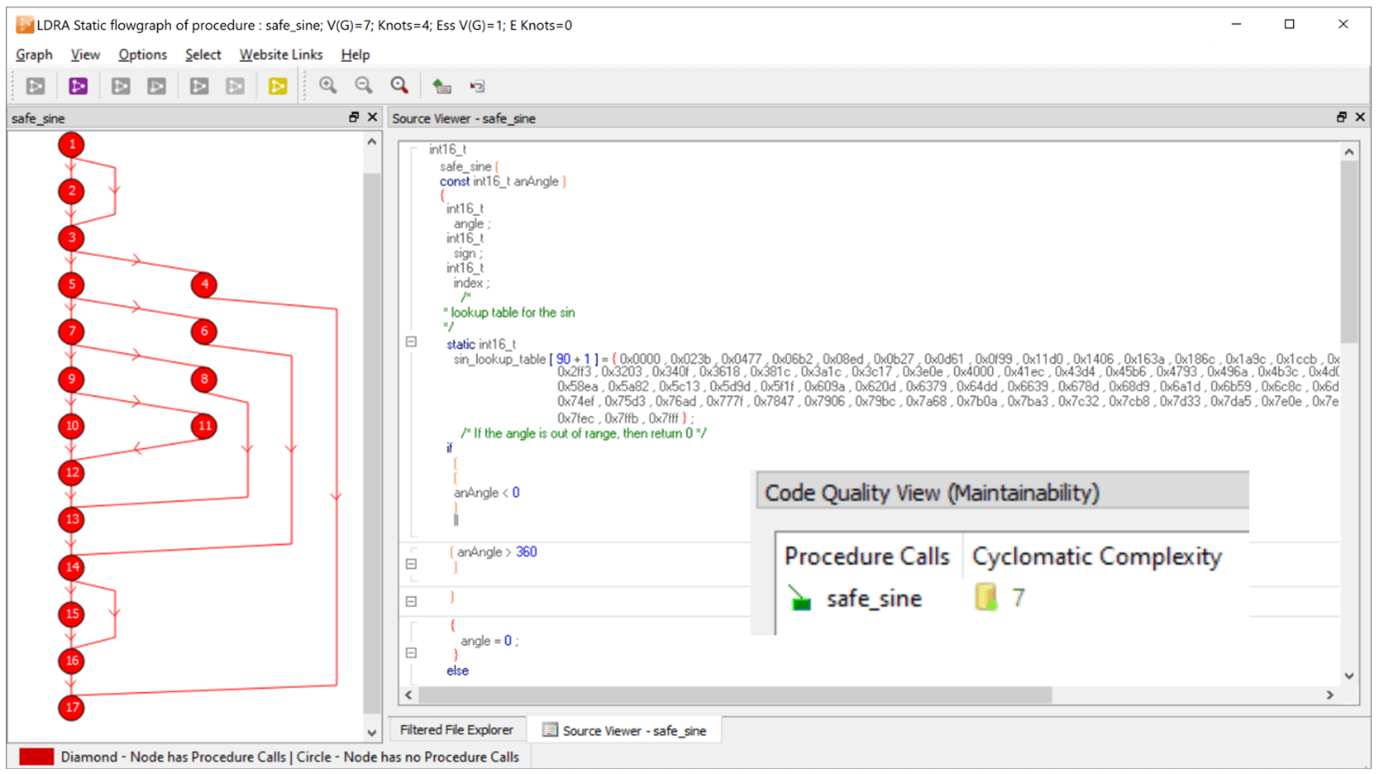1379x774 pixels.
Task: Open the Graph menu
Action: tap(34, 55)
